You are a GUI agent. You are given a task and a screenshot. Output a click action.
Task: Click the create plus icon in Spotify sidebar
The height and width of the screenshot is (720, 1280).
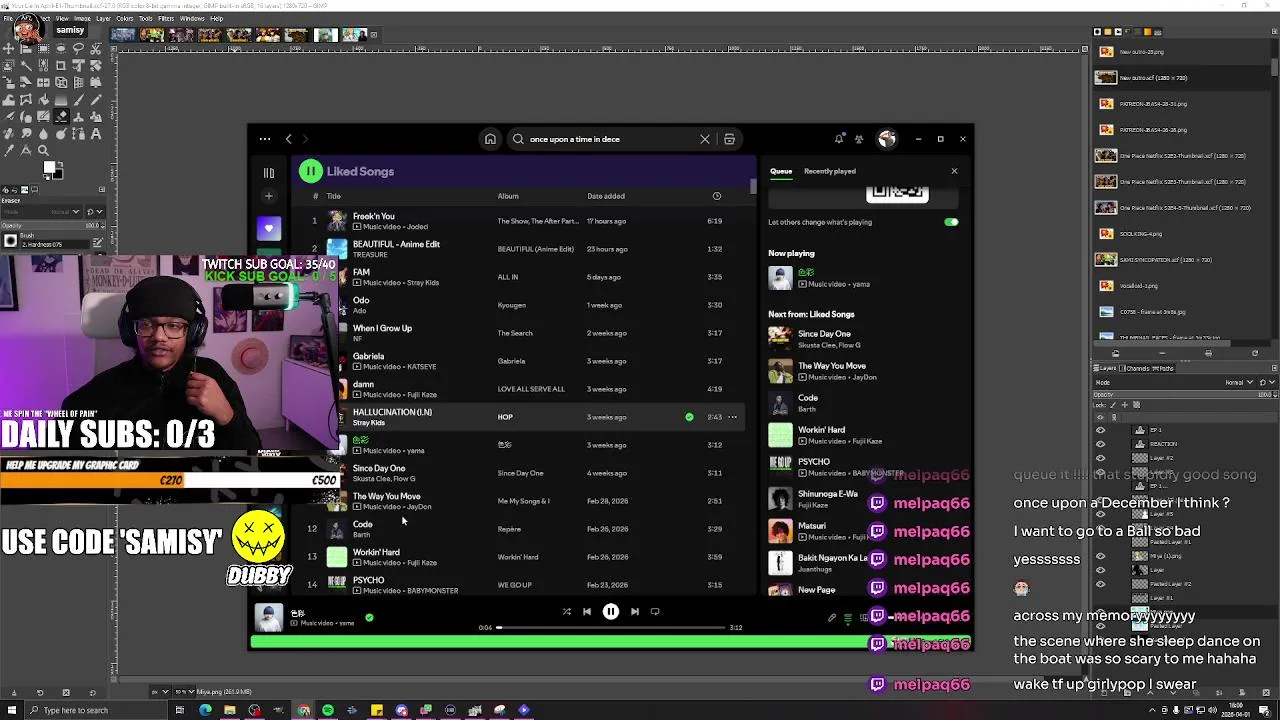coord(268,196)
